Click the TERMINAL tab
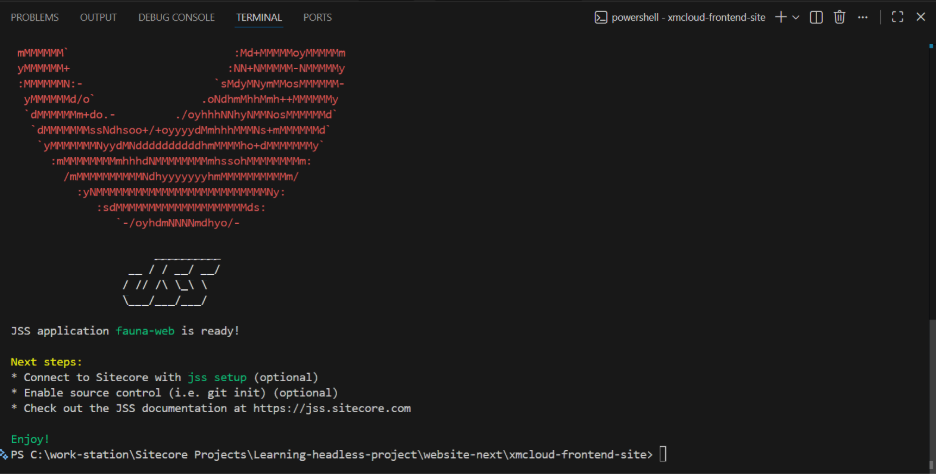This screenshot has width=936, height=474. [x=259, y=17]
